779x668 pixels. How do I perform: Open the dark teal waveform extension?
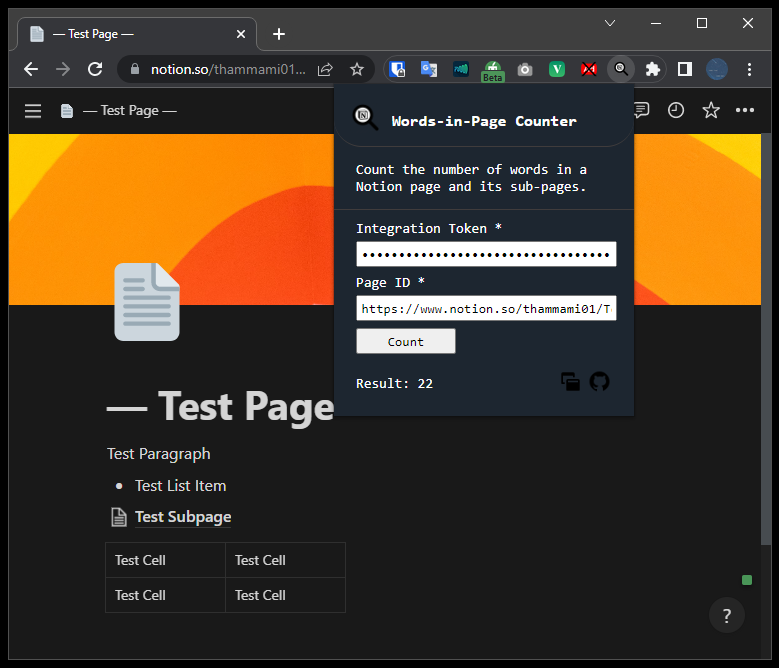tap(461, 69)
